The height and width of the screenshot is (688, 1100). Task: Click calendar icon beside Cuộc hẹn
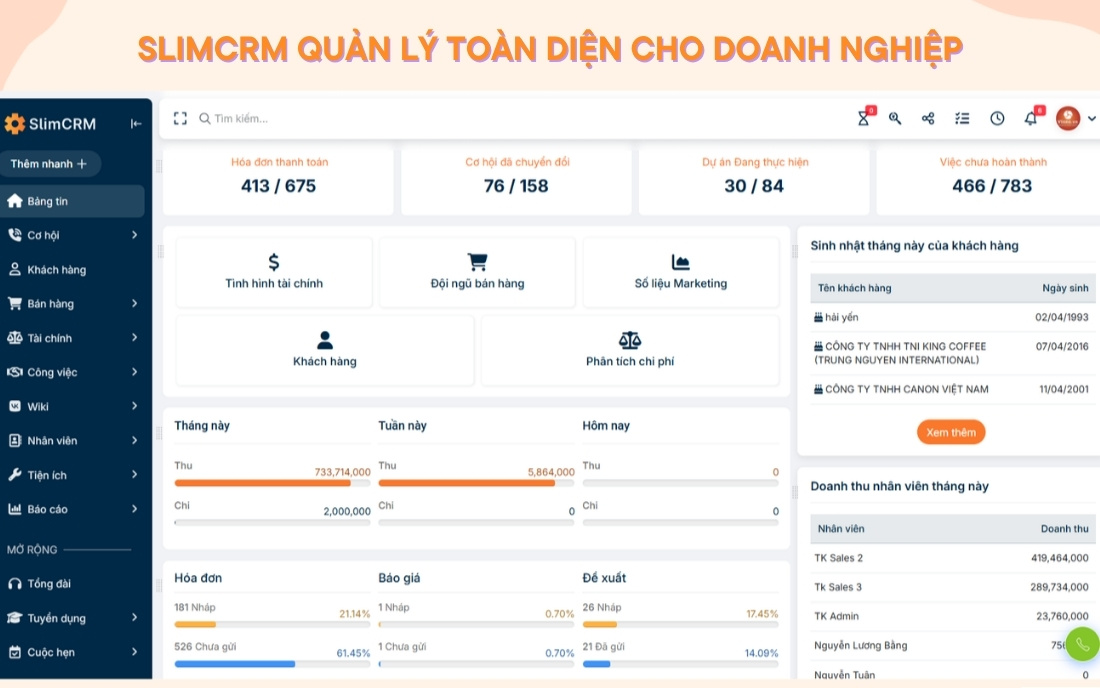(15, 652)
